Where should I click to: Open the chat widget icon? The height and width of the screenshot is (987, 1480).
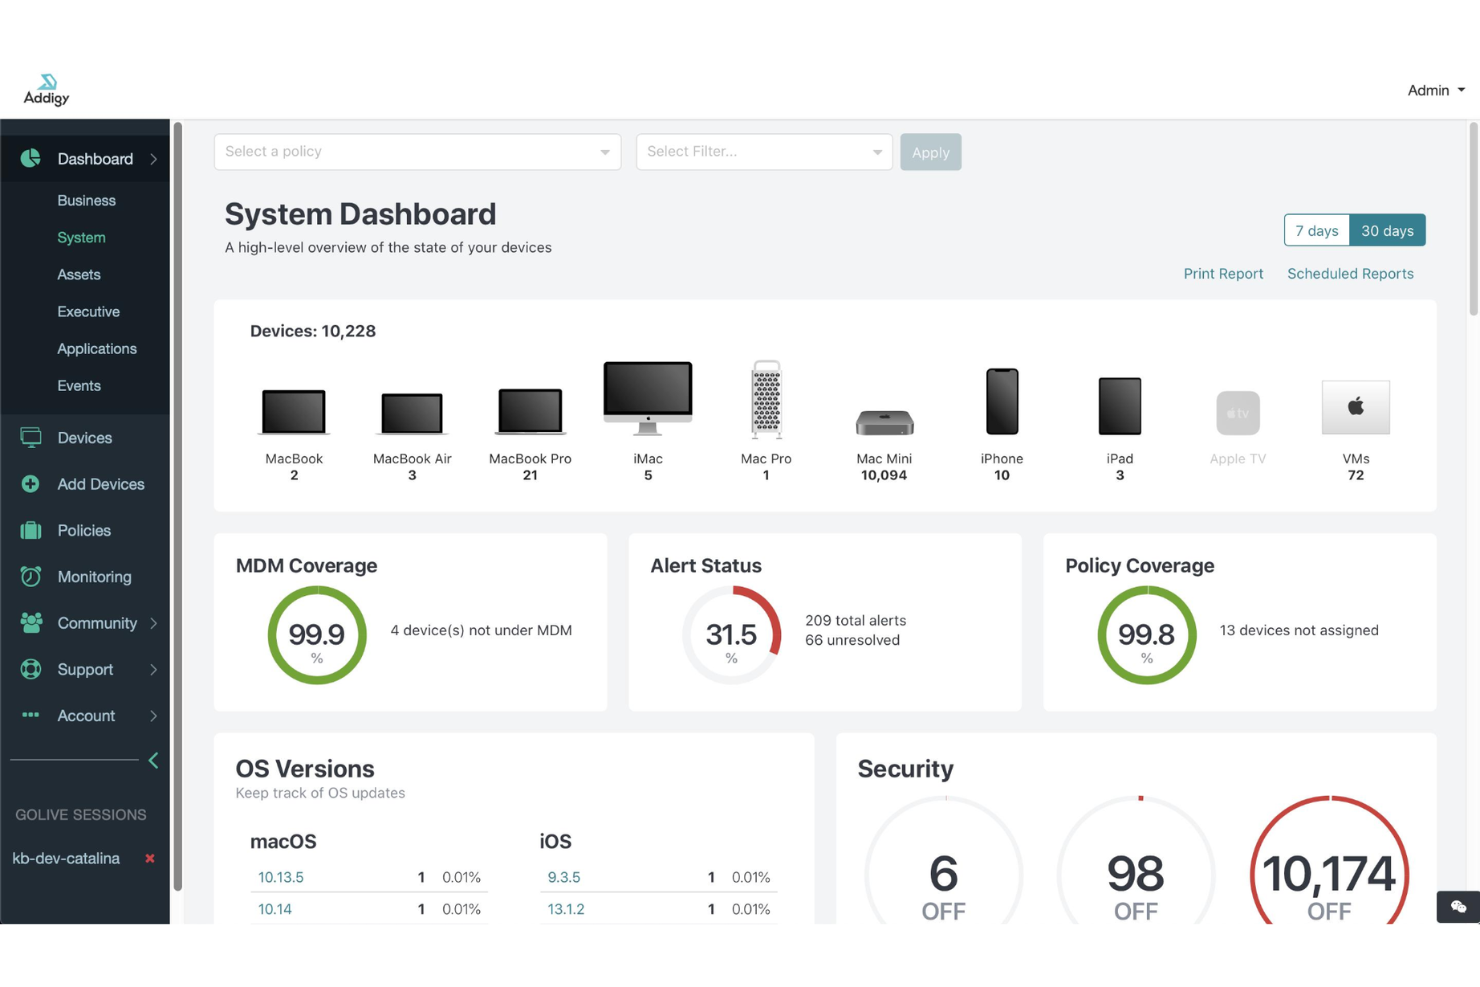pos(1458,907)
